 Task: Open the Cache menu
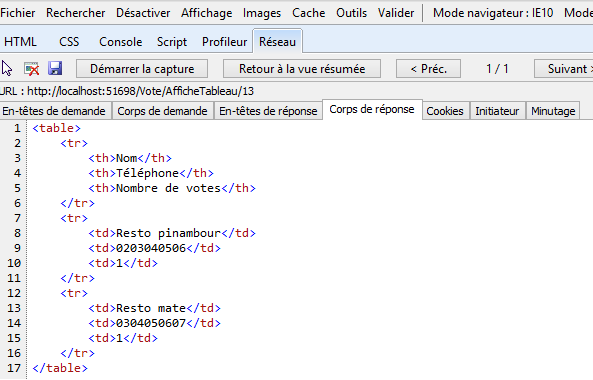click(309, 13)
